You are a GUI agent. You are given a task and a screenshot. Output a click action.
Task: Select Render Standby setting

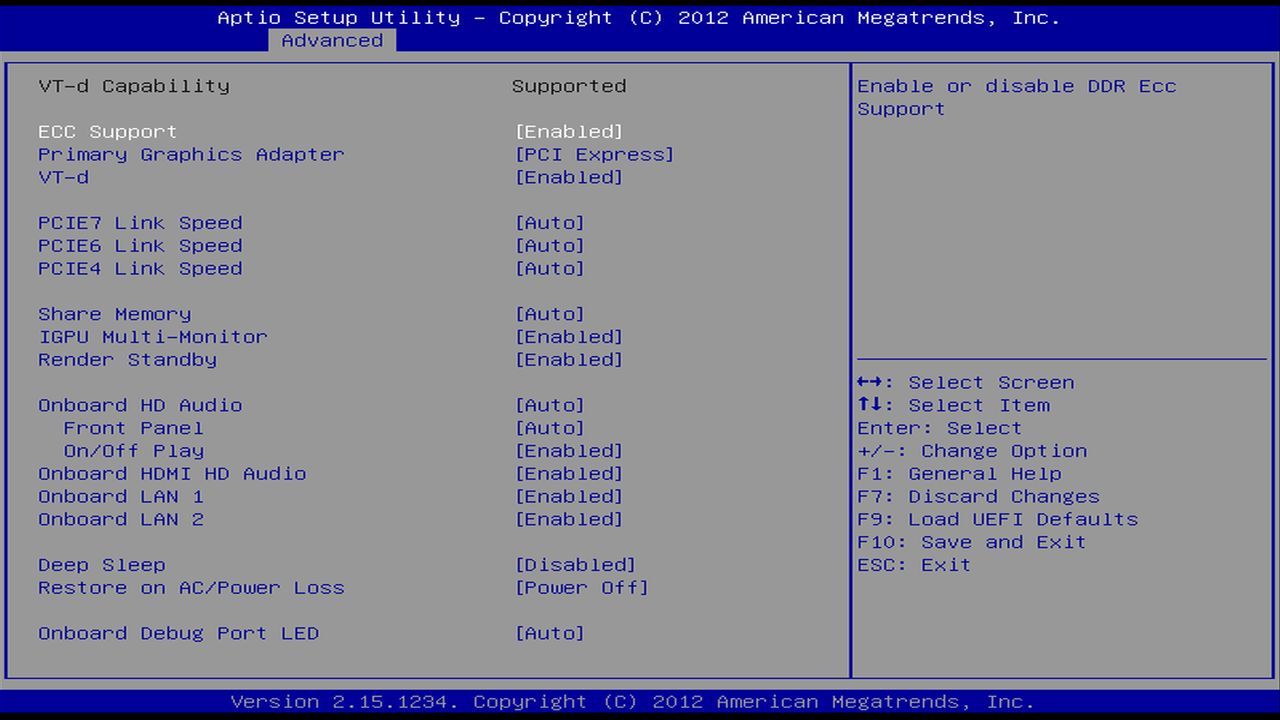(127, 359)
